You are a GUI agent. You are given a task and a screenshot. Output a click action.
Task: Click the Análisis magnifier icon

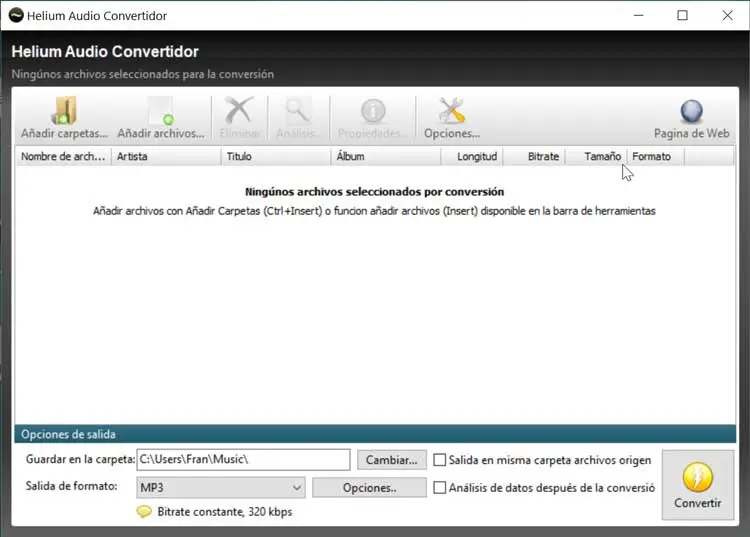coord(298,110)
